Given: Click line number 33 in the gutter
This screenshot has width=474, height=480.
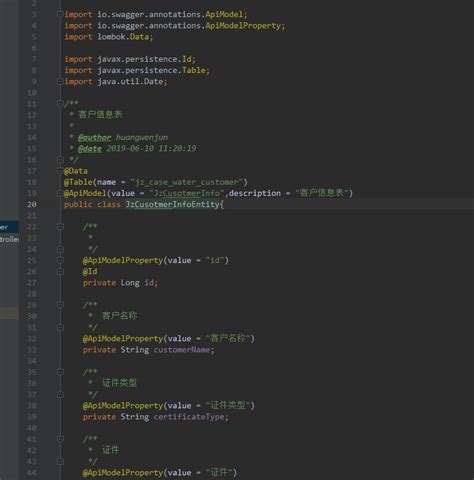Looking at the screenshot, I should click(32, 350).
